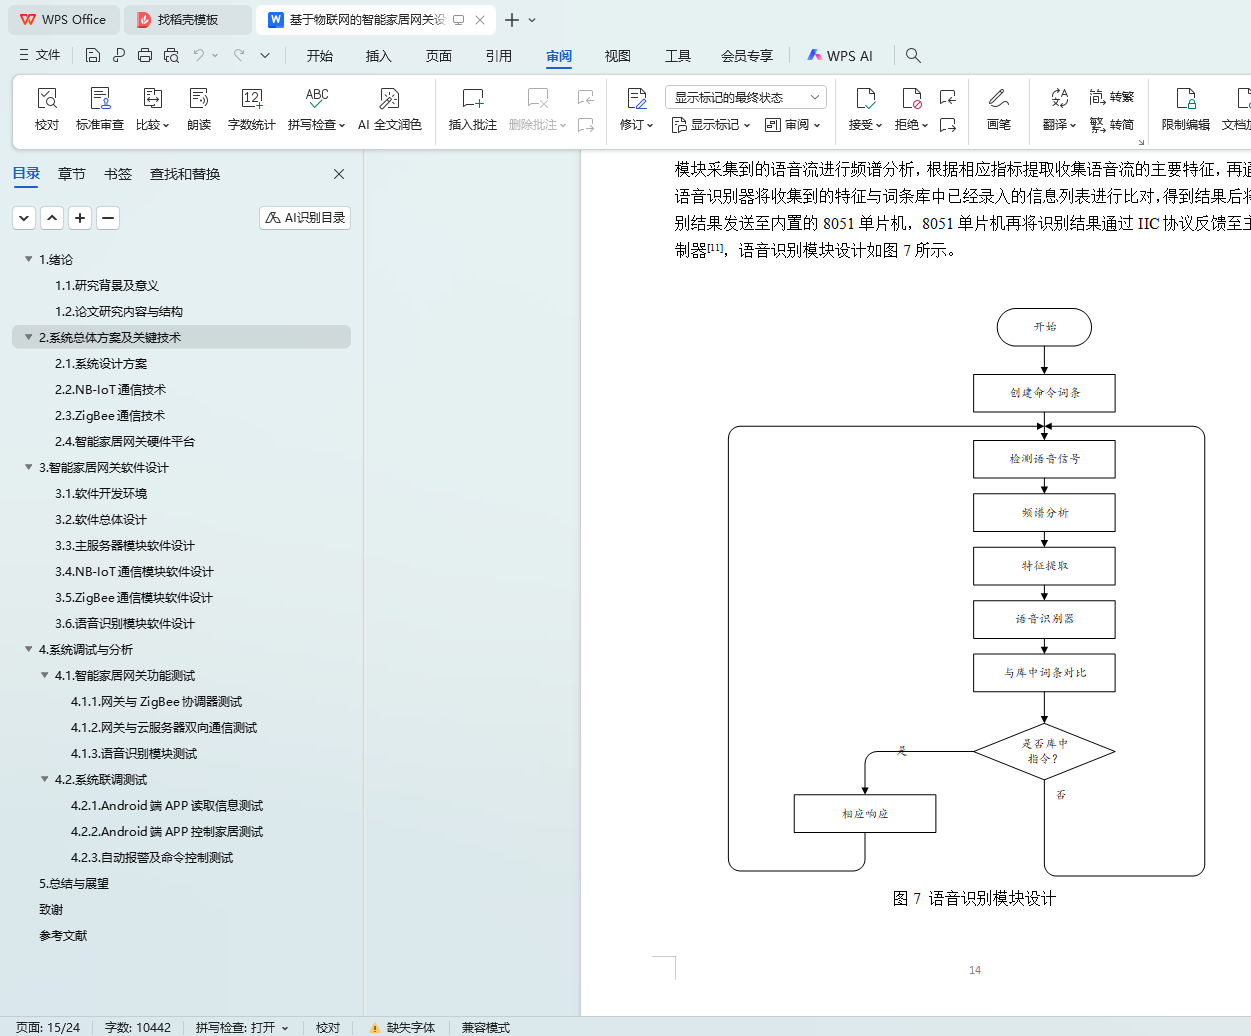Click the 转简 convert to simplified button
Screen dimensions: 1251x1036
coord(1111,125)
